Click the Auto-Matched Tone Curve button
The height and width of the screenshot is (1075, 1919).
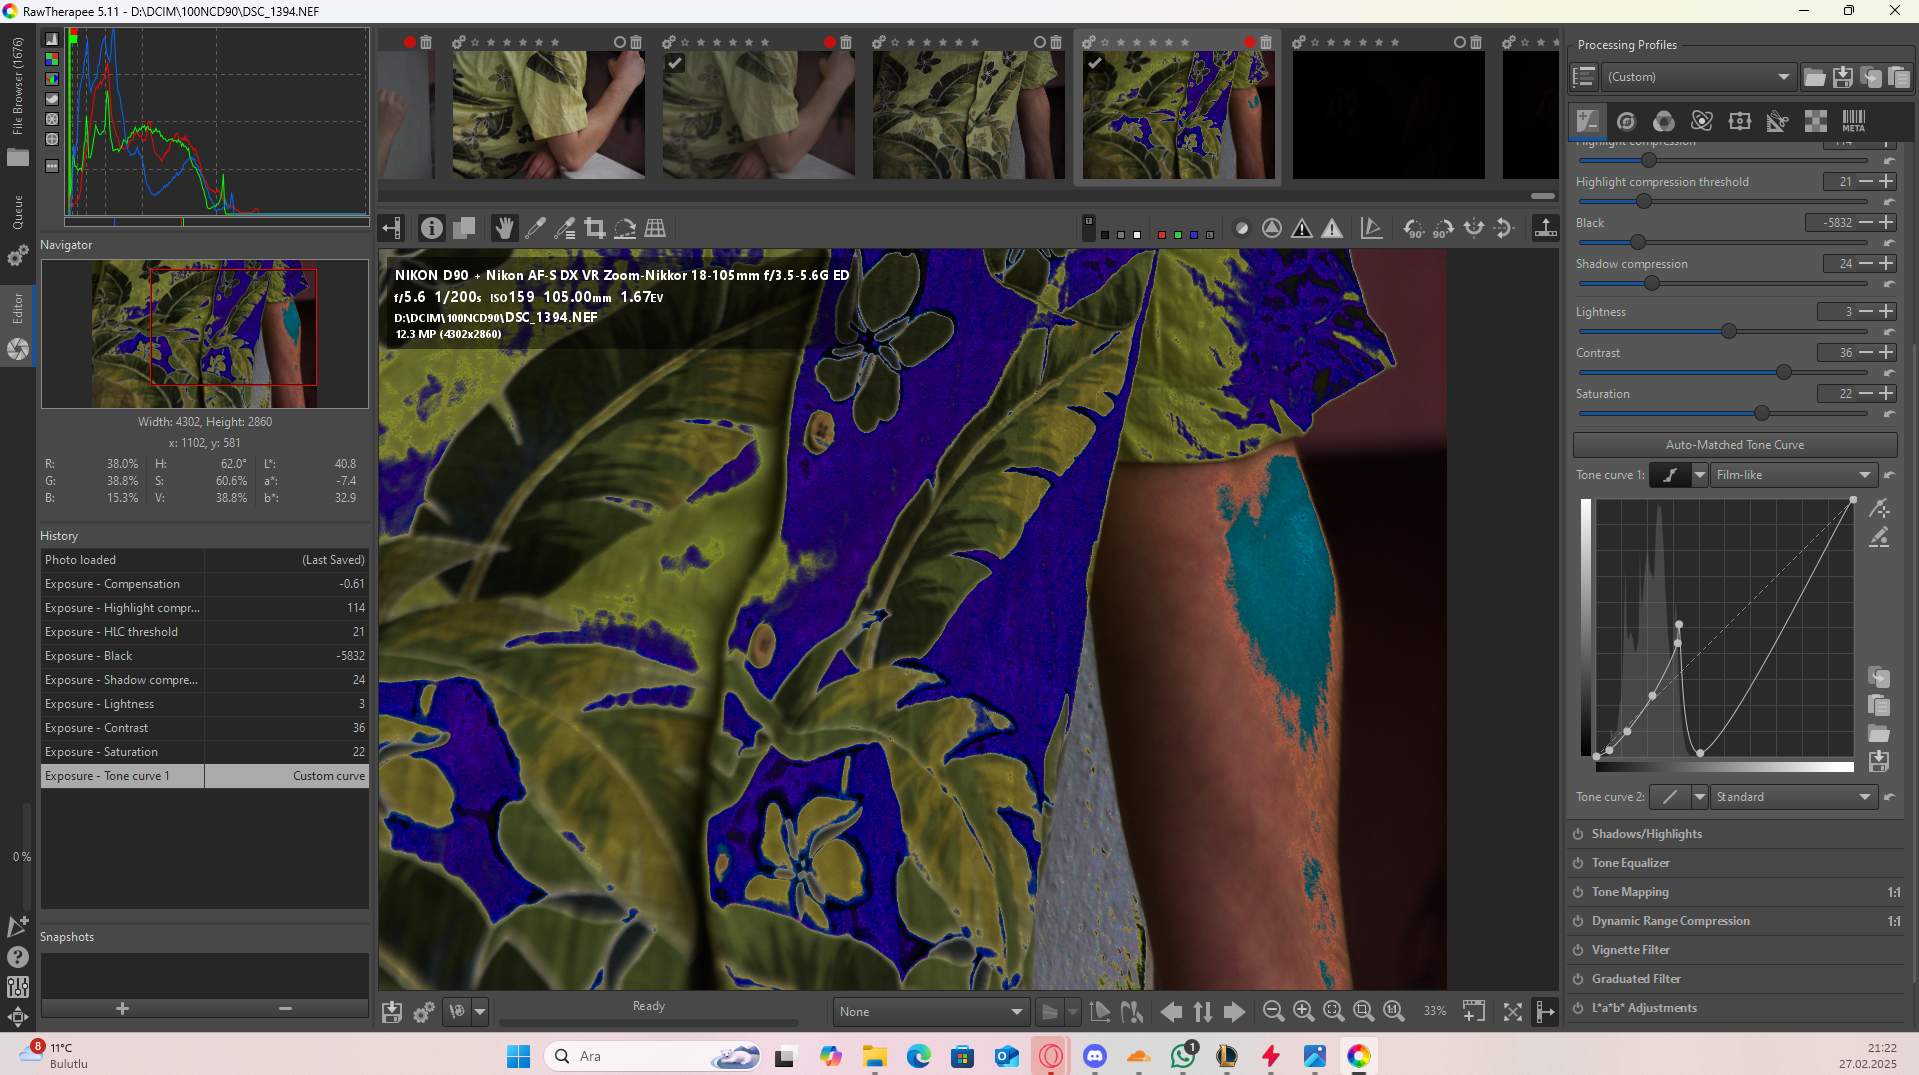1735,445
